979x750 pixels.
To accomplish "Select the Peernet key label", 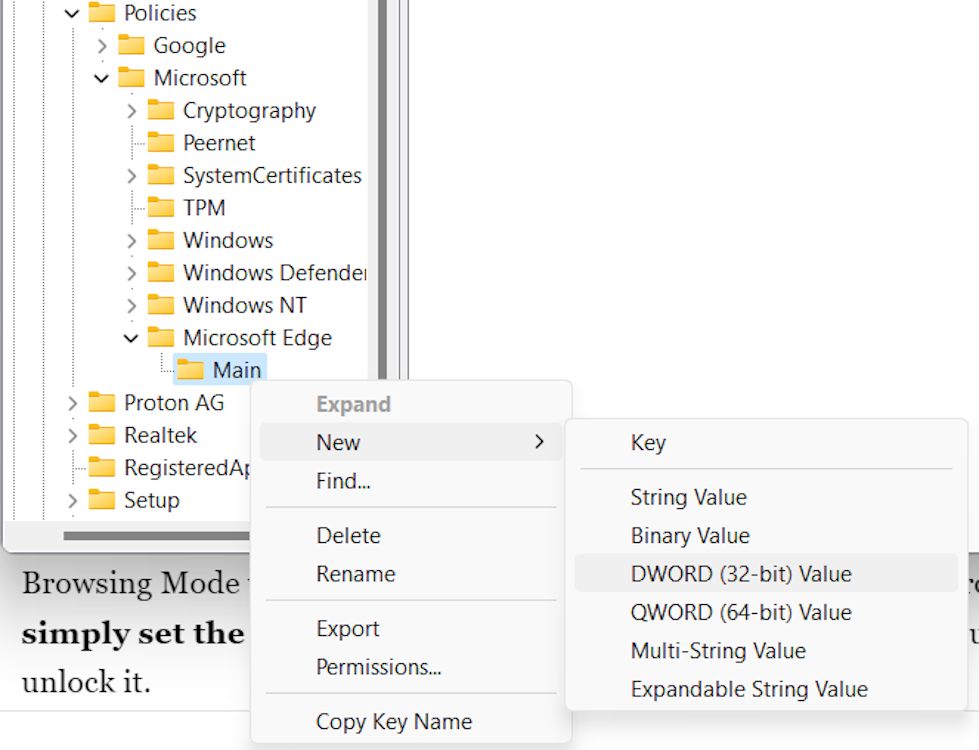I will pos(219,143).
